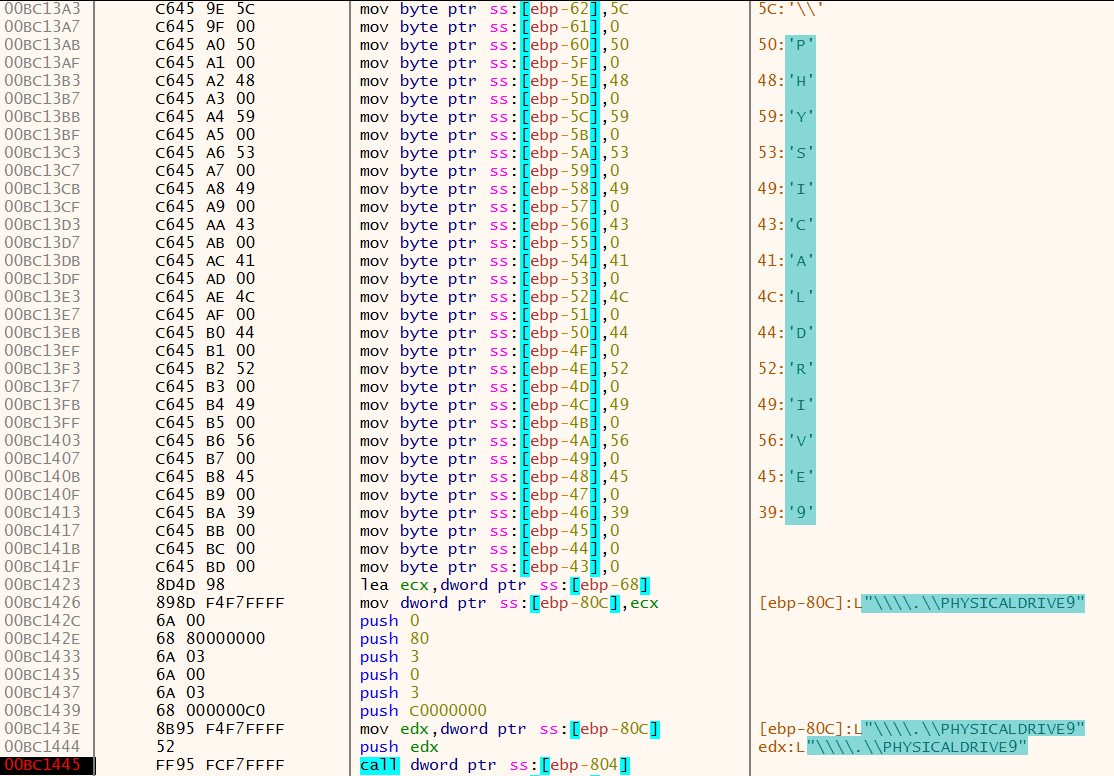The height and width of the screenshot is (776, 1114).
Task: Click opcode bytes FF95 FCF7FFFF
Action: pos(220,765)
